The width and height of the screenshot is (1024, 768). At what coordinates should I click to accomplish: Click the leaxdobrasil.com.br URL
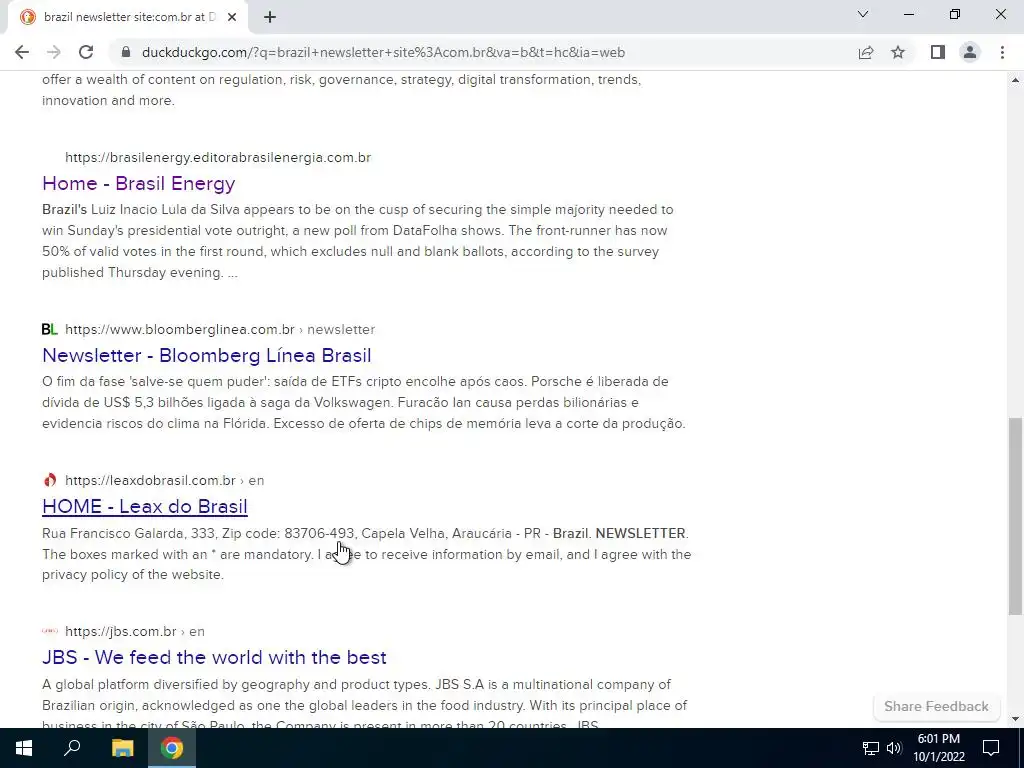(x=165, y=480)
